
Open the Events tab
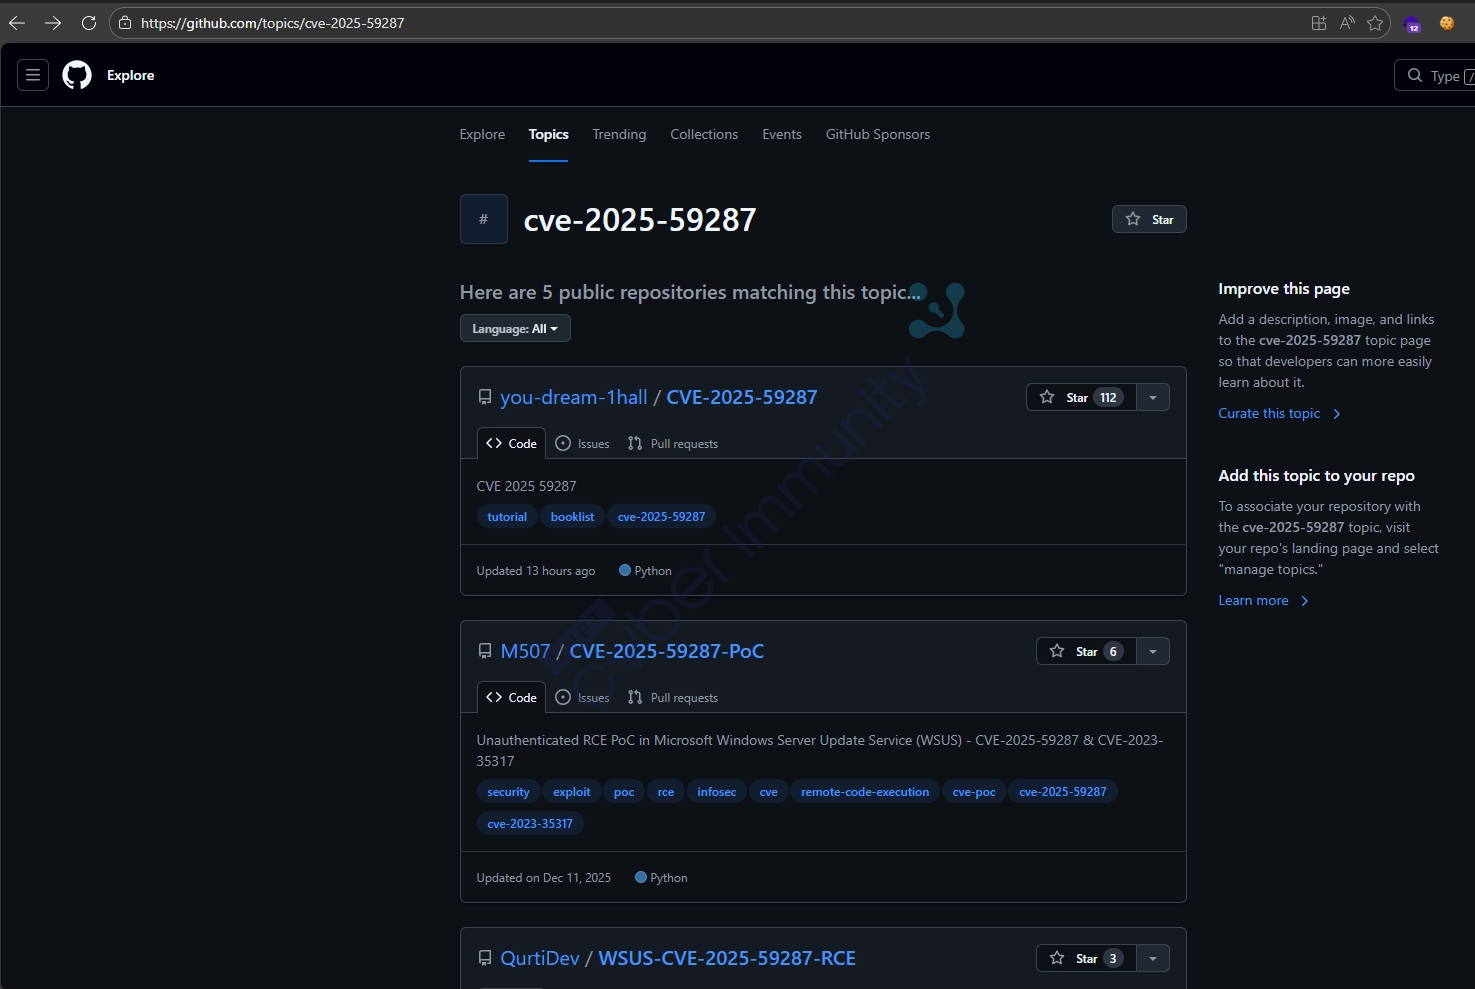[782, 134]
